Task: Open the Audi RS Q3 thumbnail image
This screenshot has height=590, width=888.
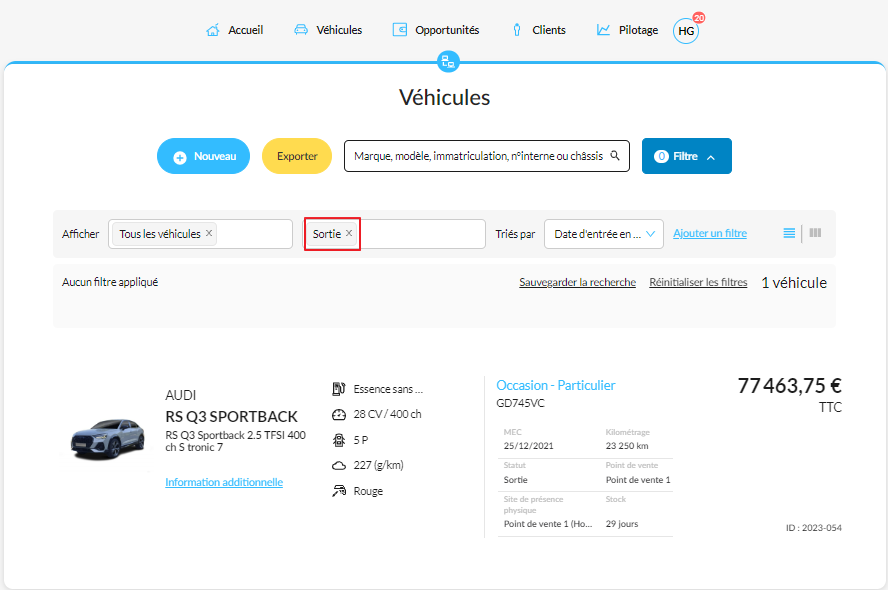Action: pyautogui.click(x=108, y=439)
